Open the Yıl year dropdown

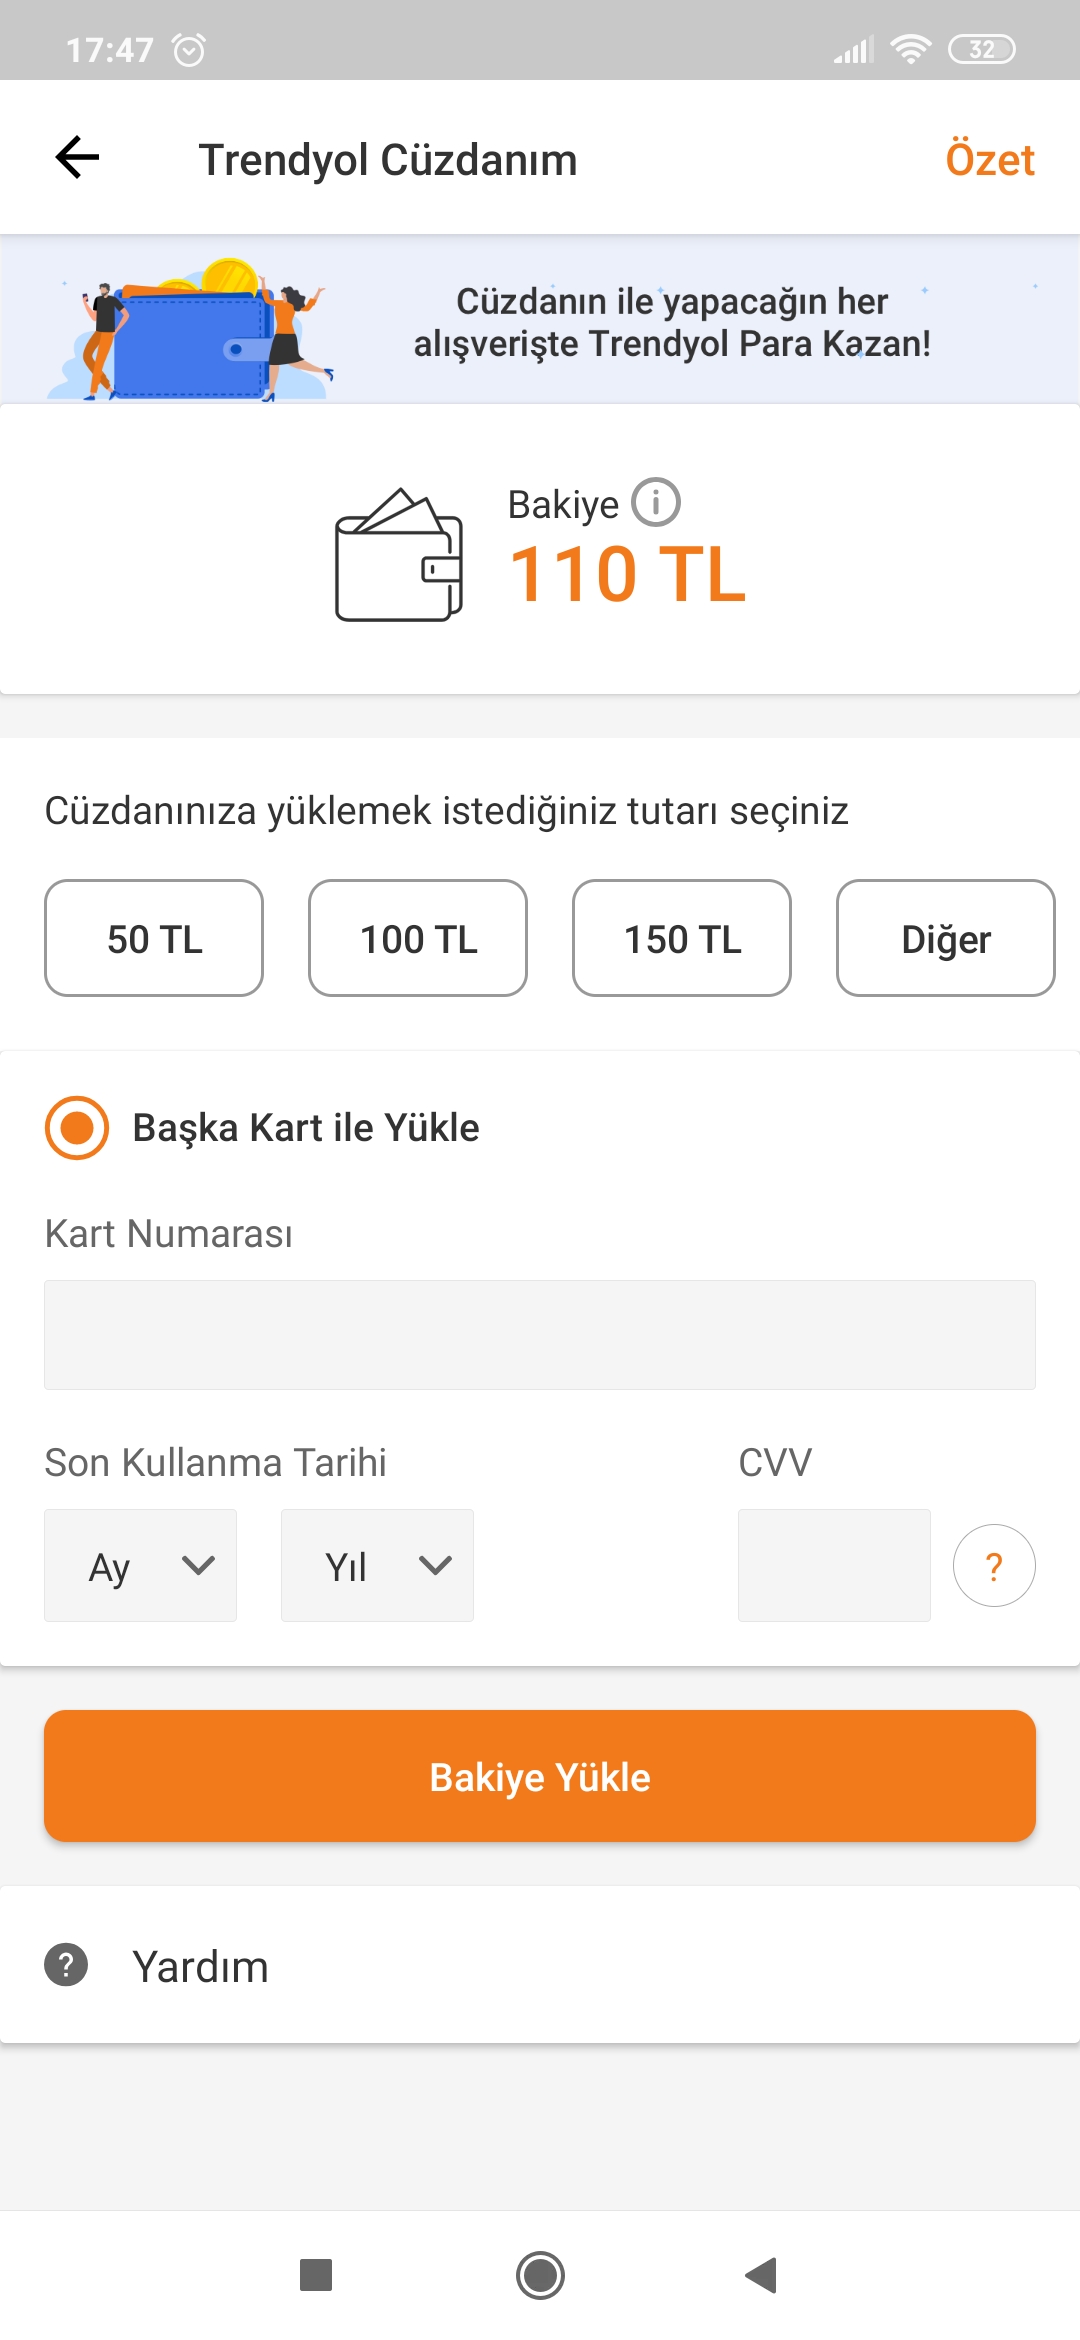pyautogui.click(x=377, y=1566)
